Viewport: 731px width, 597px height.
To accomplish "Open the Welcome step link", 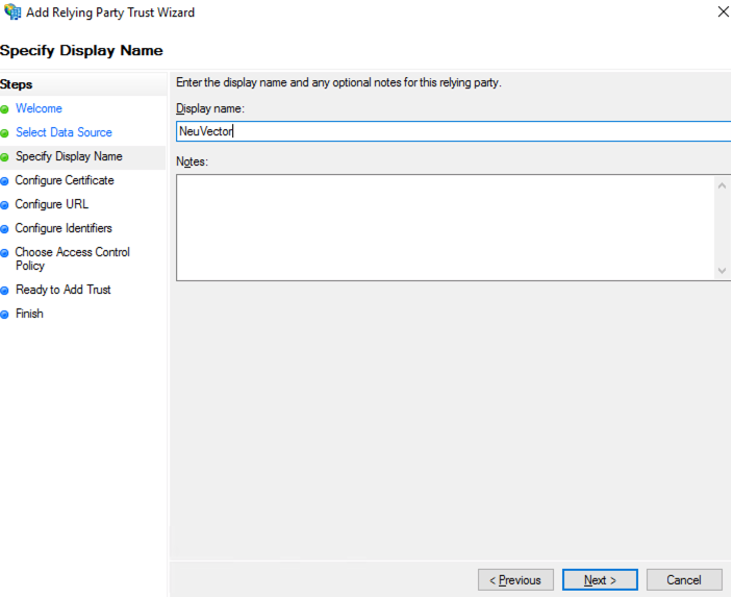I will point(38,108).
